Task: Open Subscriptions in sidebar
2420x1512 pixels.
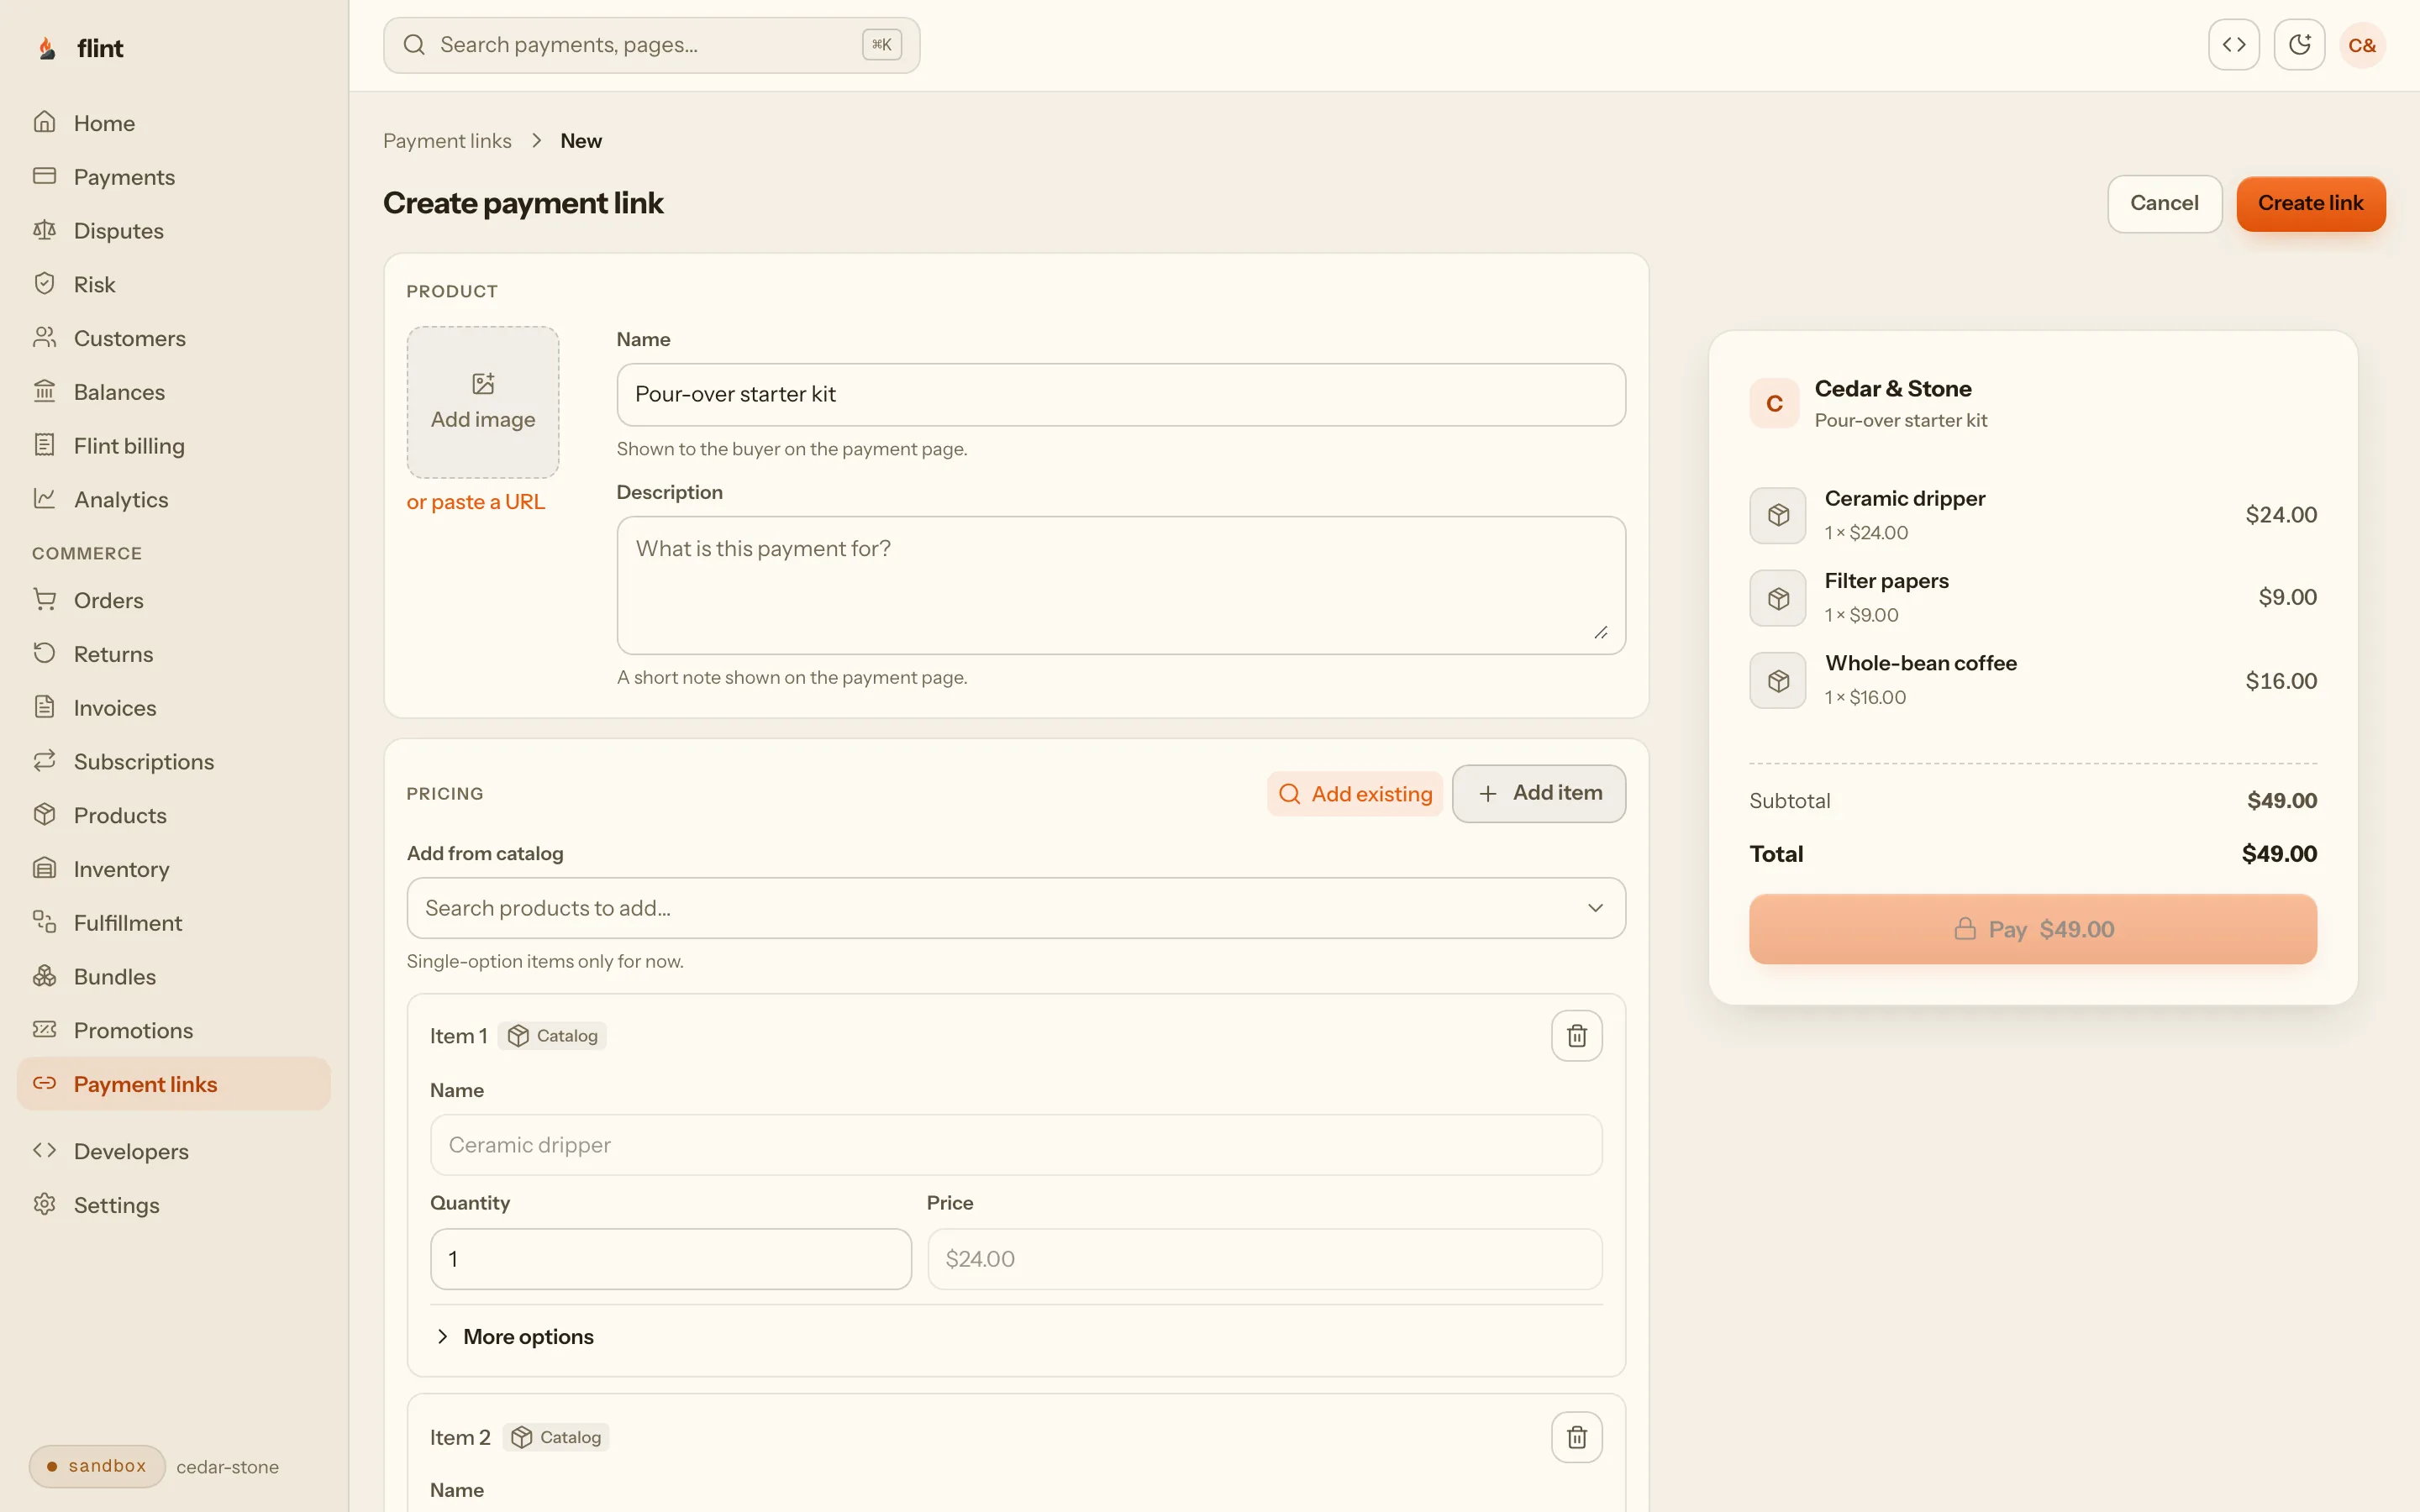Action: pyautogui.click(x=174, y=762)
